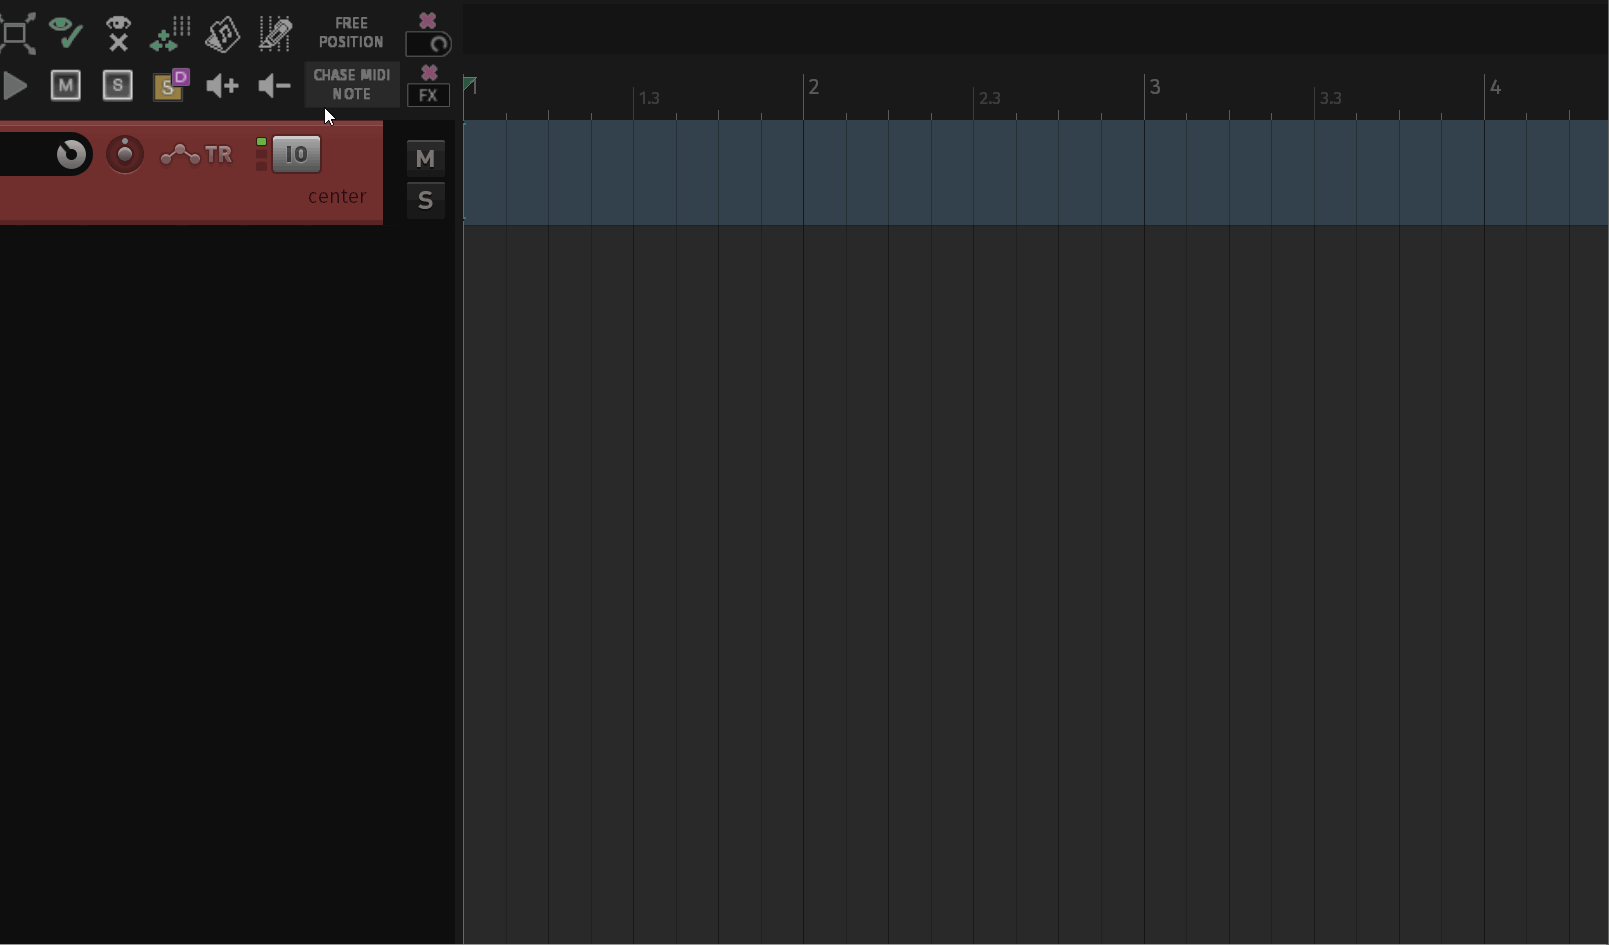1609x945 pixels.
Task: Click the pink X FX icon
Action: (429, 86)
